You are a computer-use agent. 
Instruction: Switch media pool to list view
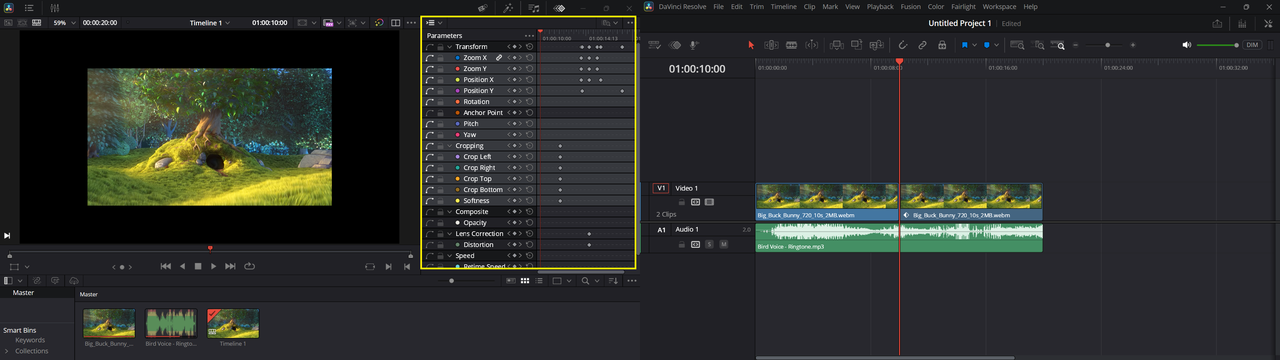click(539, 281)
